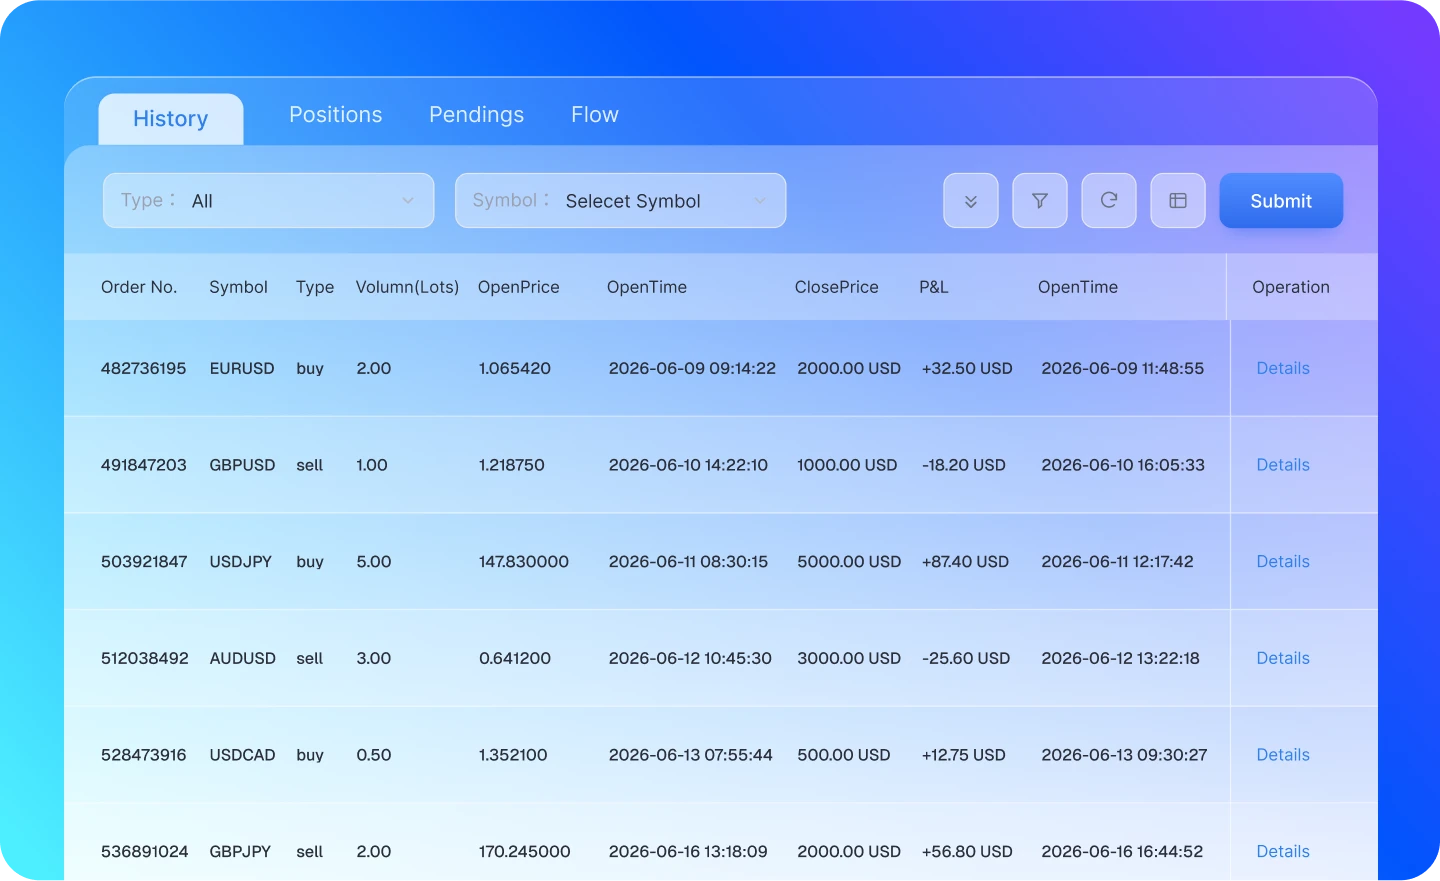This screenshot has width=1440, height=881.
Task: Open Details for GBPUSD order 491847203
Action: click(1283, 465)
